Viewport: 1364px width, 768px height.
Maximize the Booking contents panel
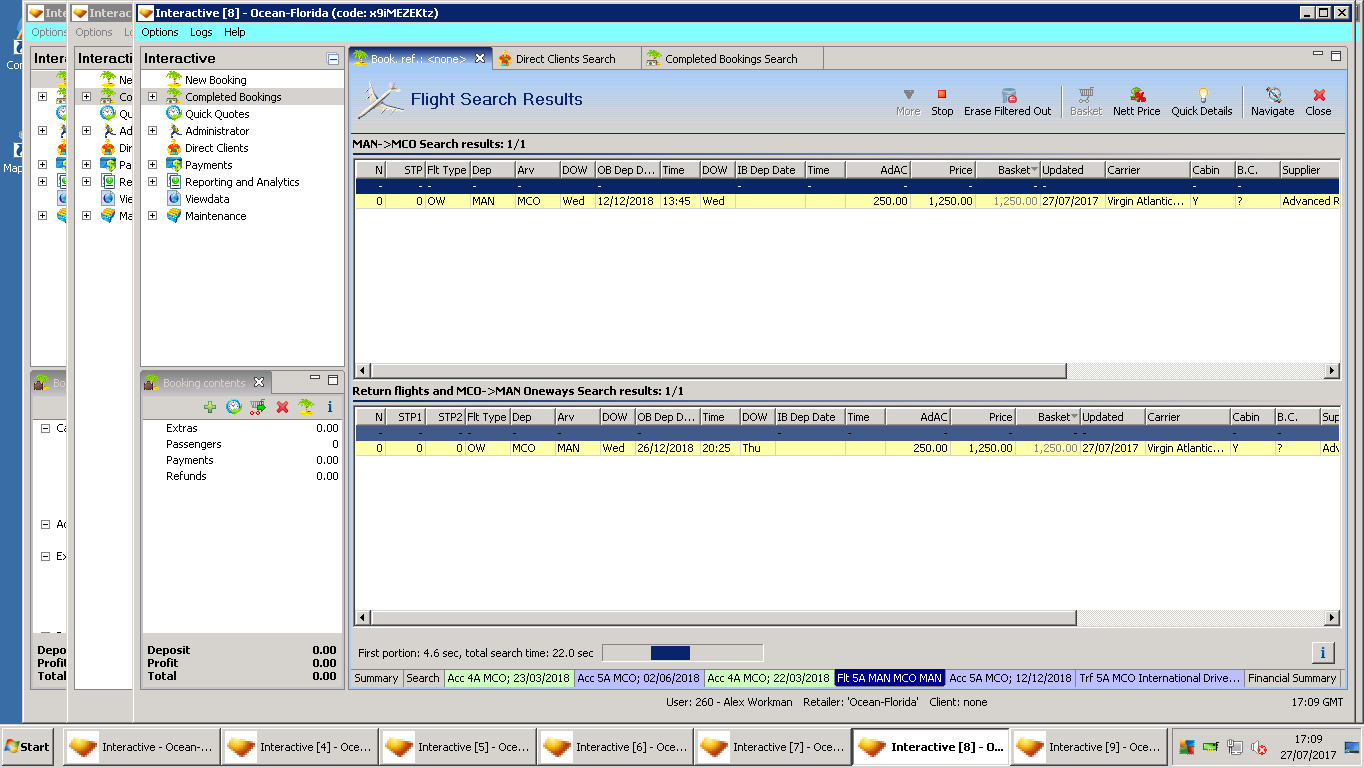pos(333,380)
